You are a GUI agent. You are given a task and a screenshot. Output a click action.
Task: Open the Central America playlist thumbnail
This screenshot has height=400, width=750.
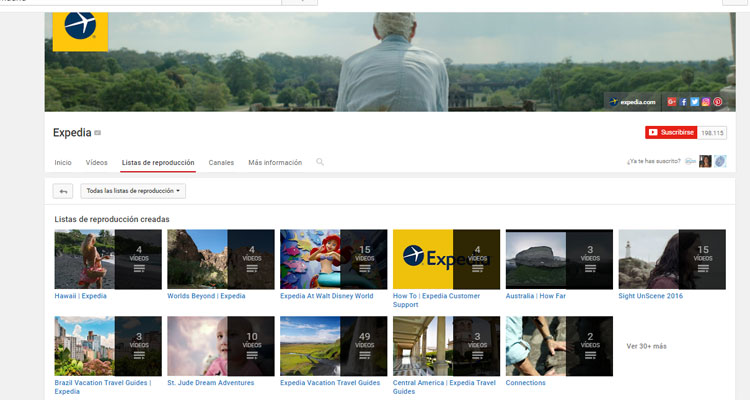[447, 346]
